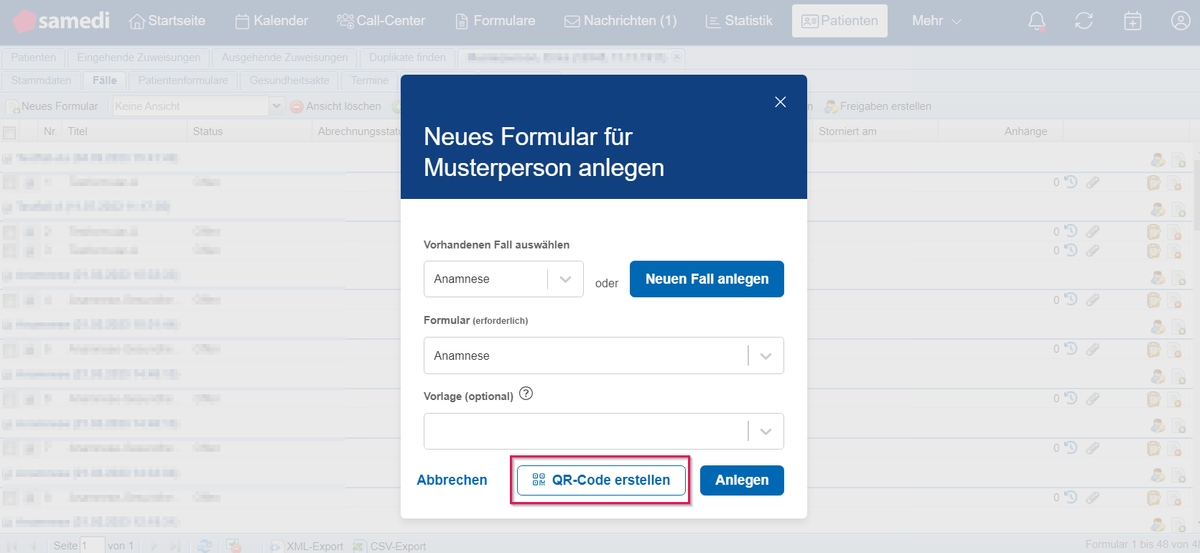This screenshot has height=553, width=1200.
Task: Click the Neuen Fall anlegen button
Action: point(706,279)
